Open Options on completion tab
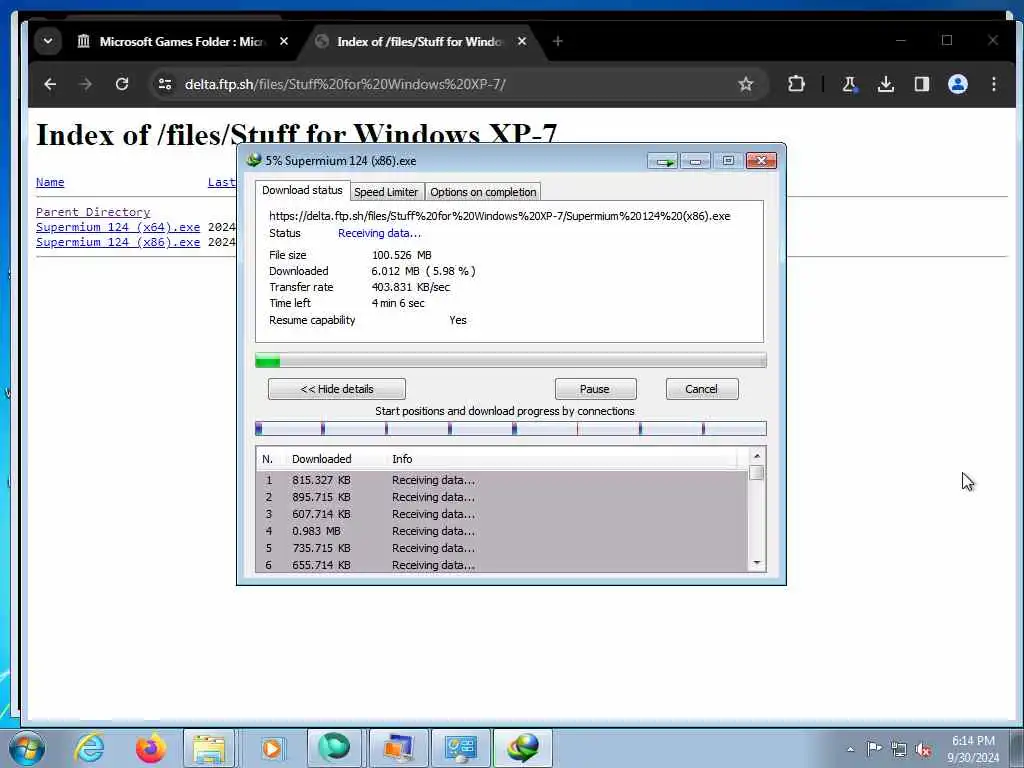1024x768 pixels. [x=483, y=192]
